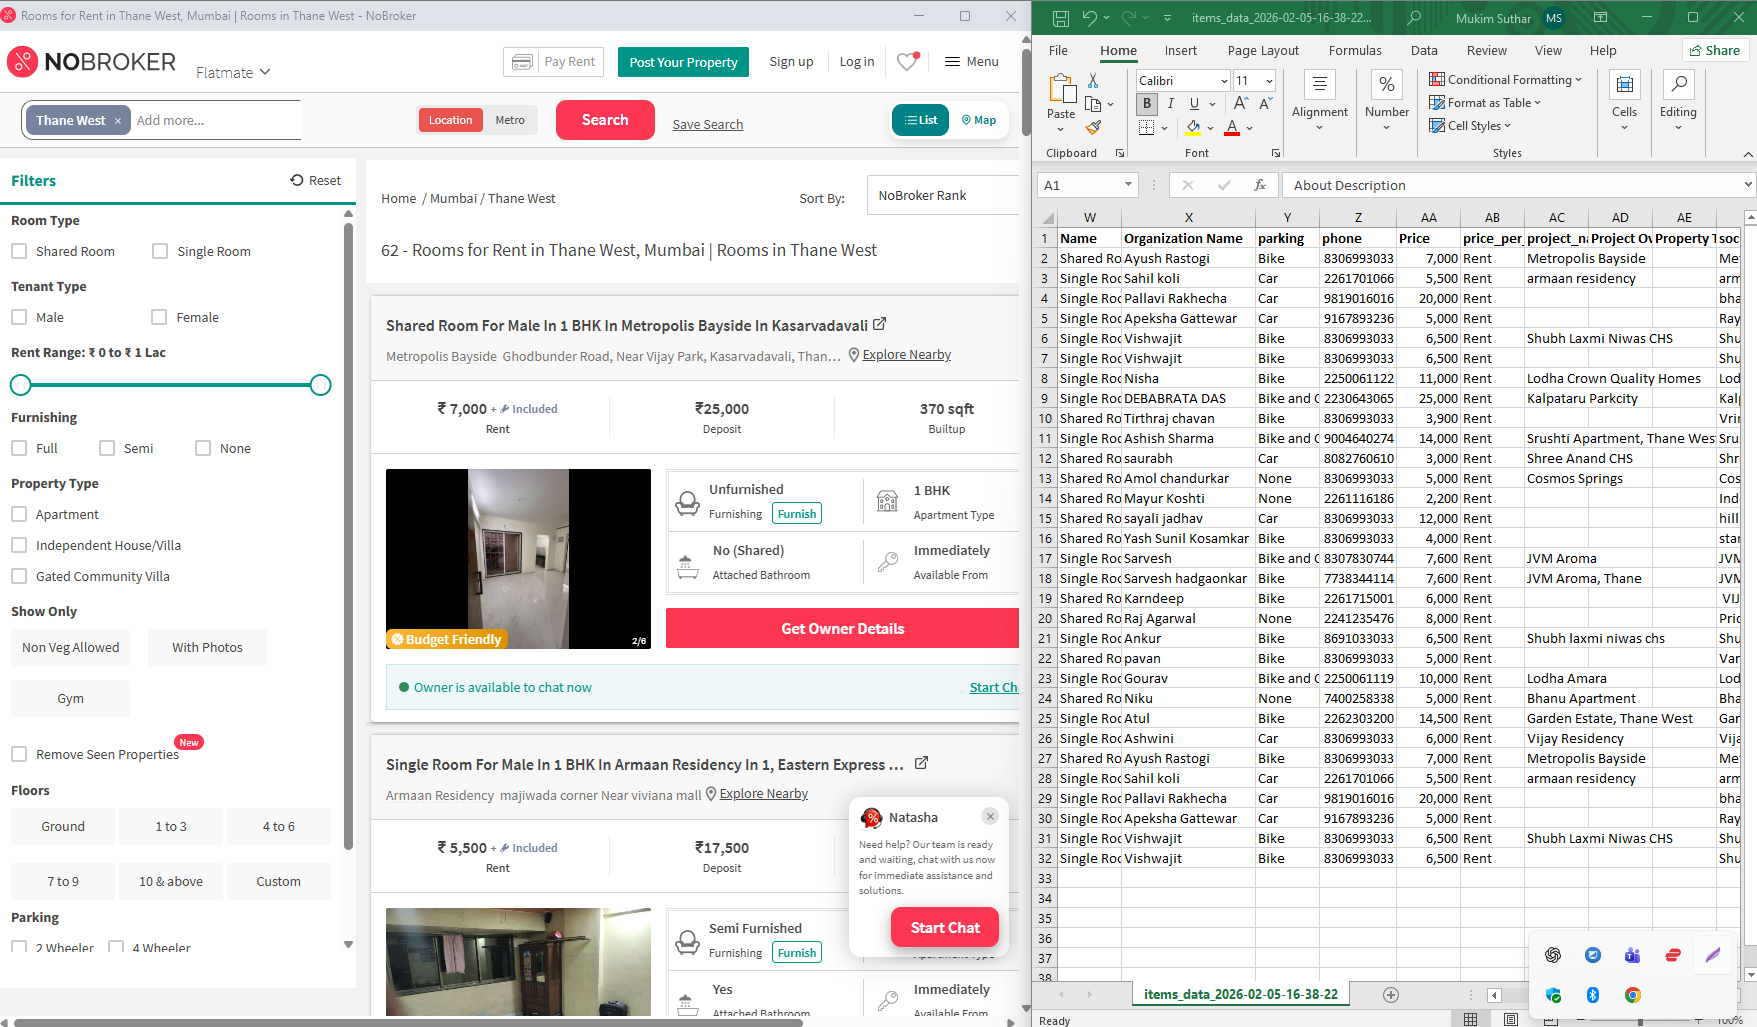Click the Save Search link
The width and height of the screenshot is (1757, 1027).
[707, 125]
